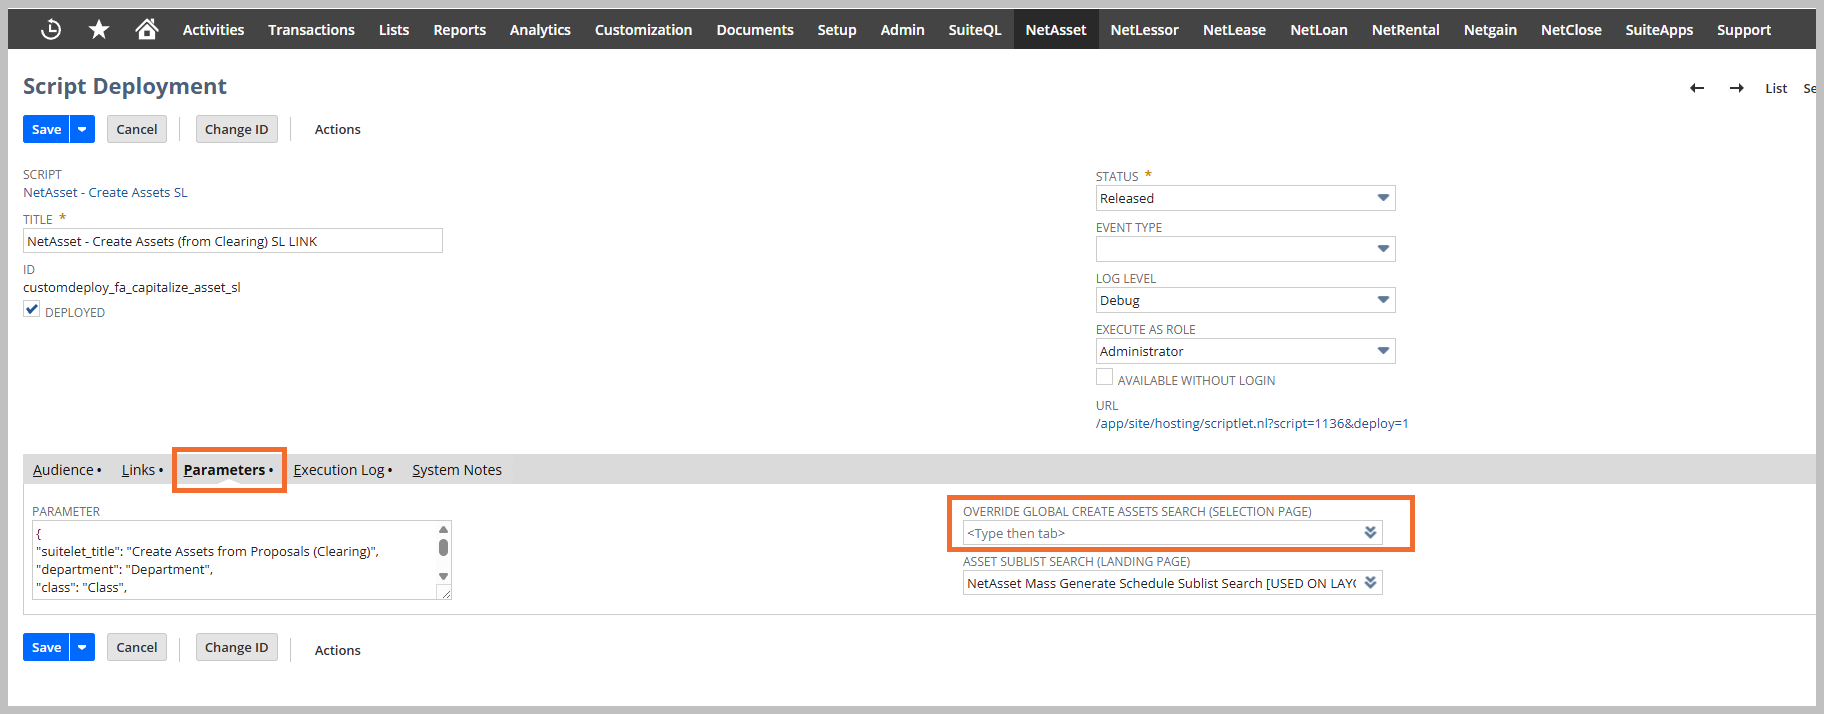Open the Analytics menu
Image resolution: width=1824 pixels, height=714 pixels.
point(540,30)
